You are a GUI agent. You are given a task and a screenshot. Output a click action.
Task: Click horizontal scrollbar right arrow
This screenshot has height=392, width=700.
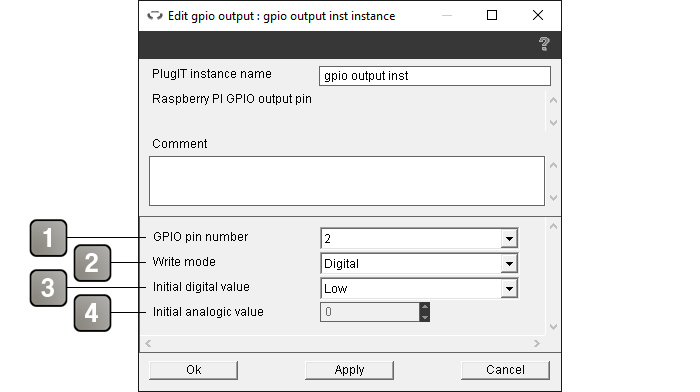[537, 343]
